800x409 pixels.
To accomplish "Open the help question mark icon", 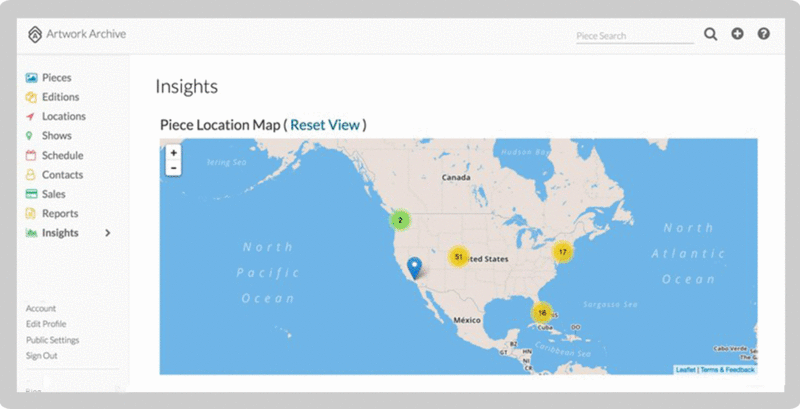I will point(764,34).
